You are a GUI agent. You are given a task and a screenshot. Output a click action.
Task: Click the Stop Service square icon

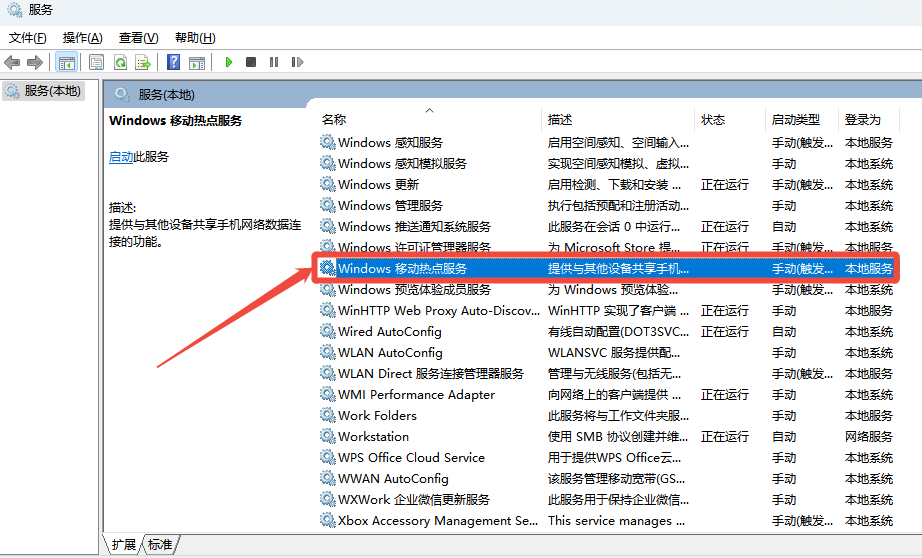point(251,62)
